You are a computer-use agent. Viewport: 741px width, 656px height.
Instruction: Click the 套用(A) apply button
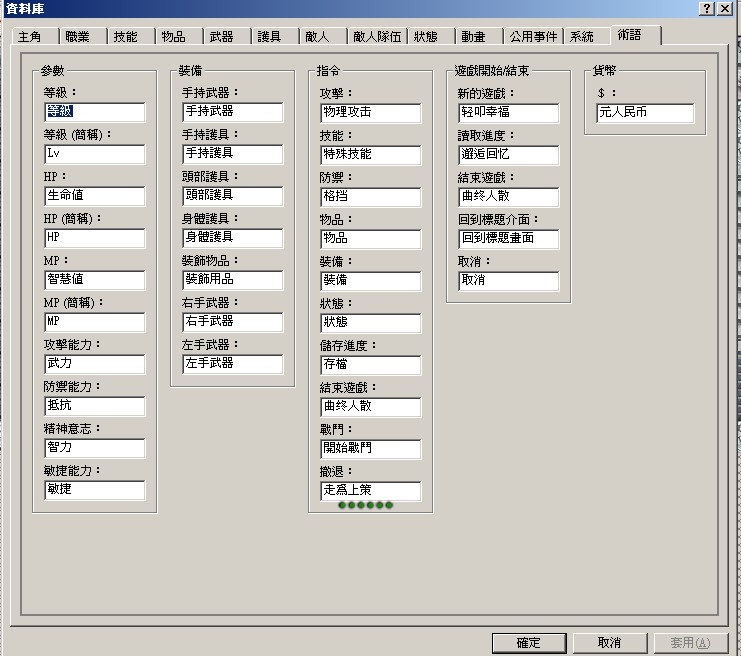pyautogui.click(x=690, y=643)
